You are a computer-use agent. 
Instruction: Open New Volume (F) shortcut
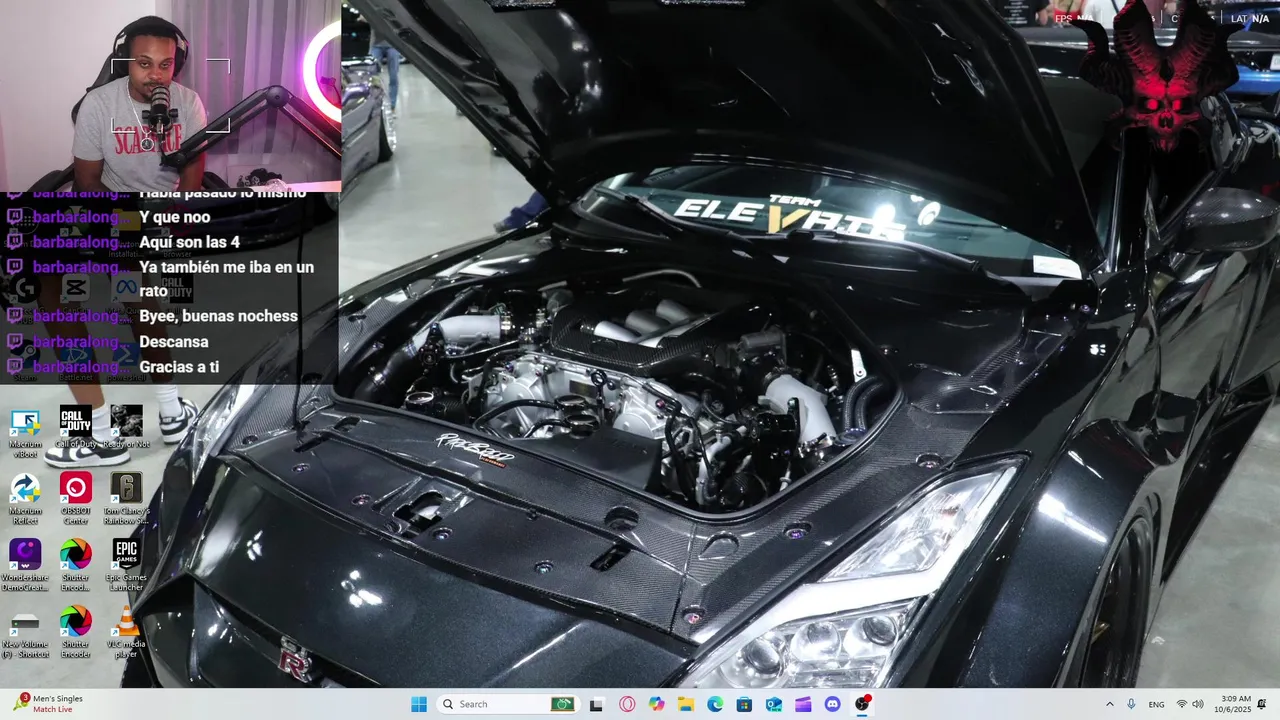pyautogui.click(x=25, y=632)
